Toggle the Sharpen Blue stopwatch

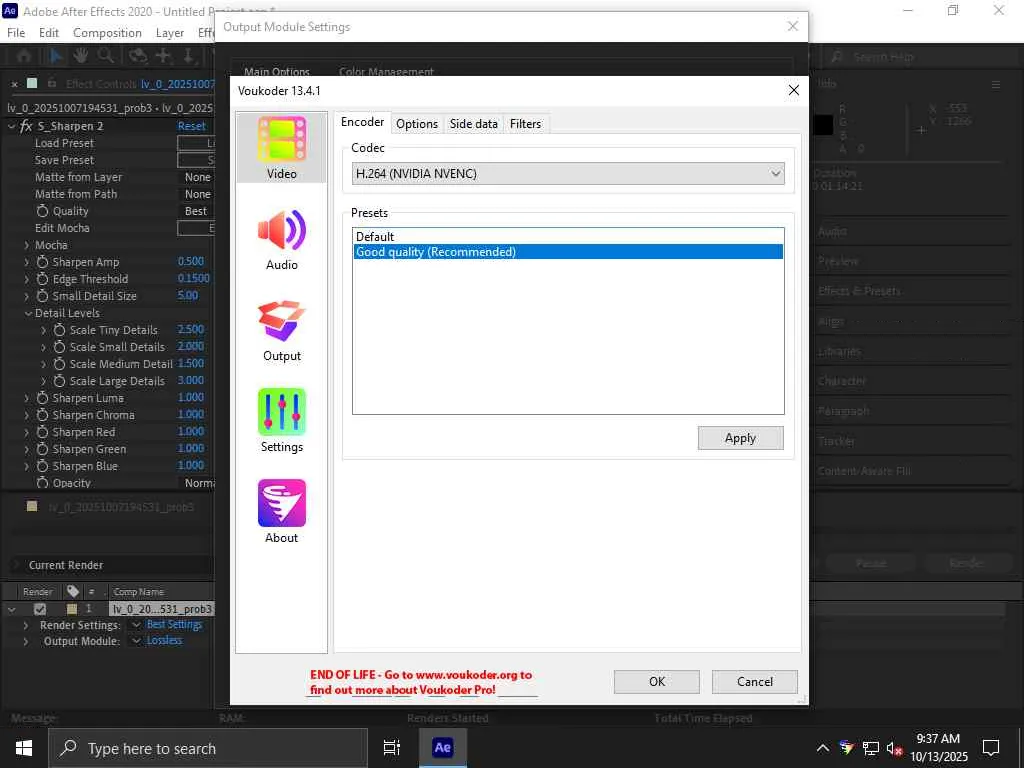(42, 466)
